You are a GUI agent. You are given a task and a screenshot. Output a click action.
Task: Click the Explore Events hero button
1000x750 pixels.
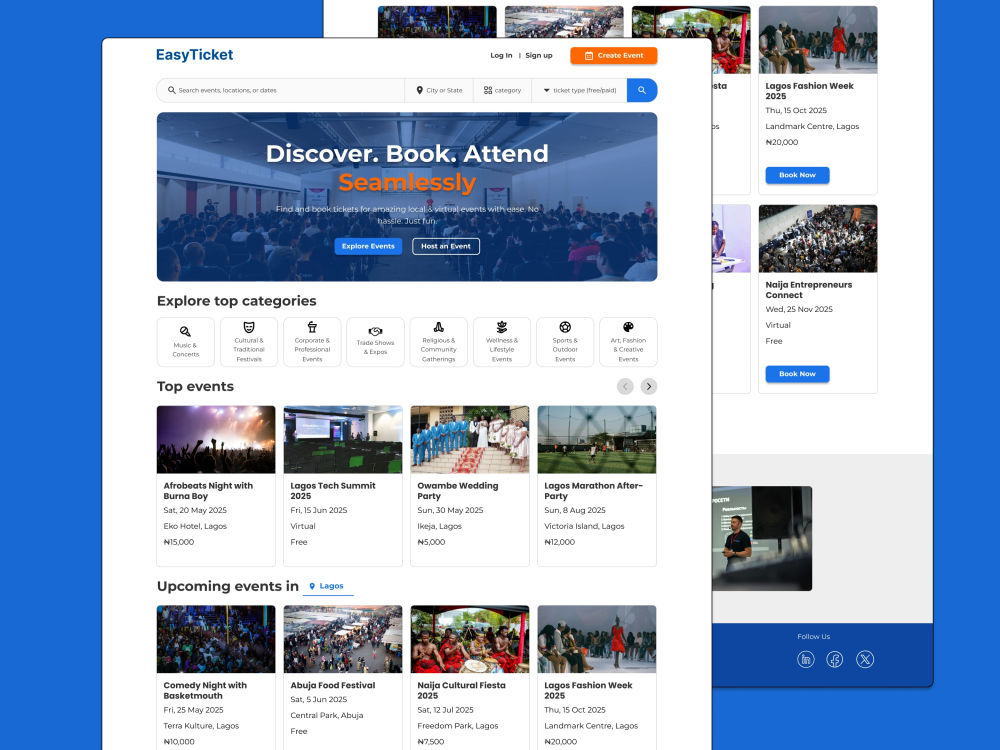(368, 246)
